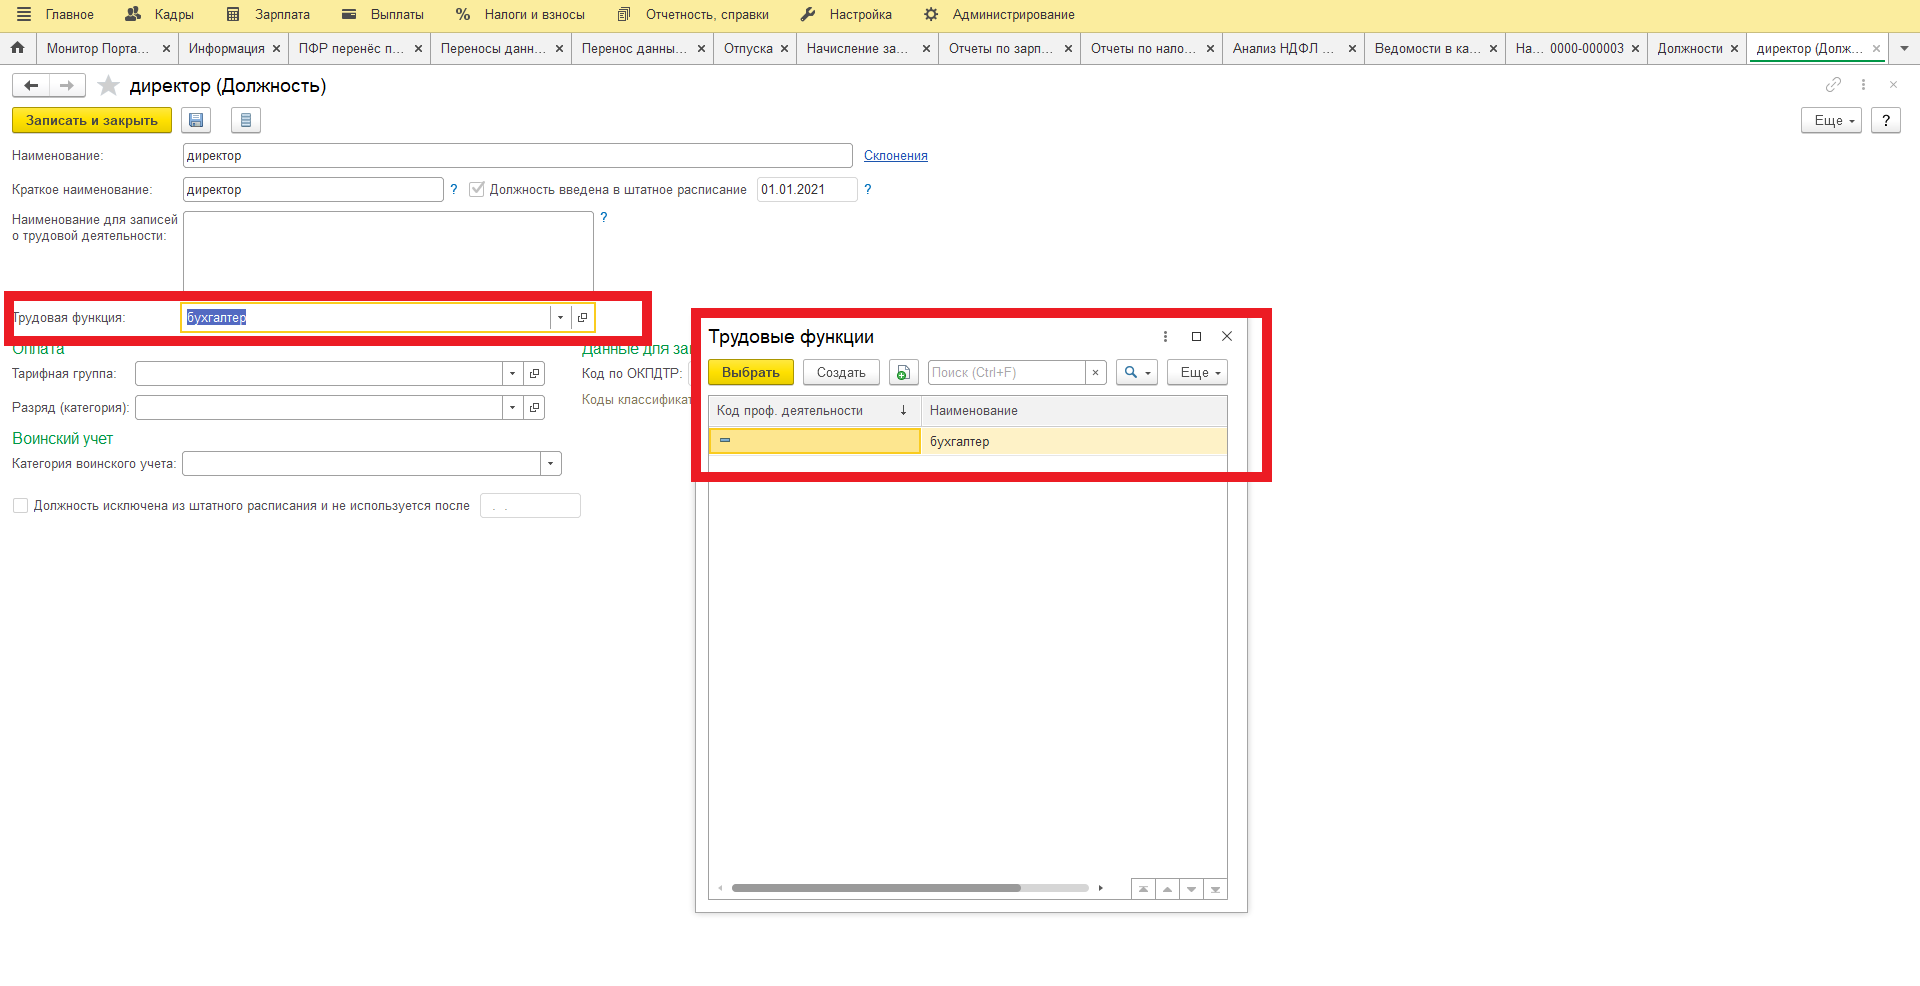
Task: Expand the Тарифная группа dropdown
Action: tap(512, 374)
